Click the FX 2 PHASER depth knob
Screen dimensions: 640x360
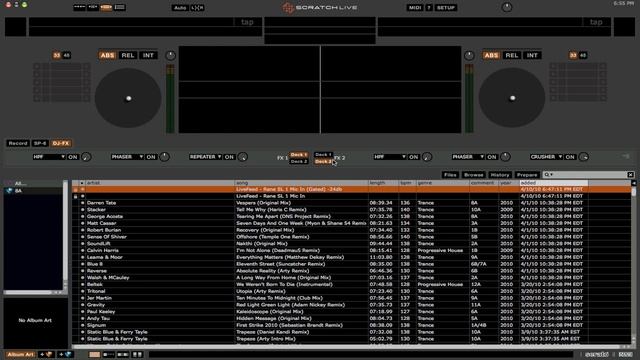(505, 157)
